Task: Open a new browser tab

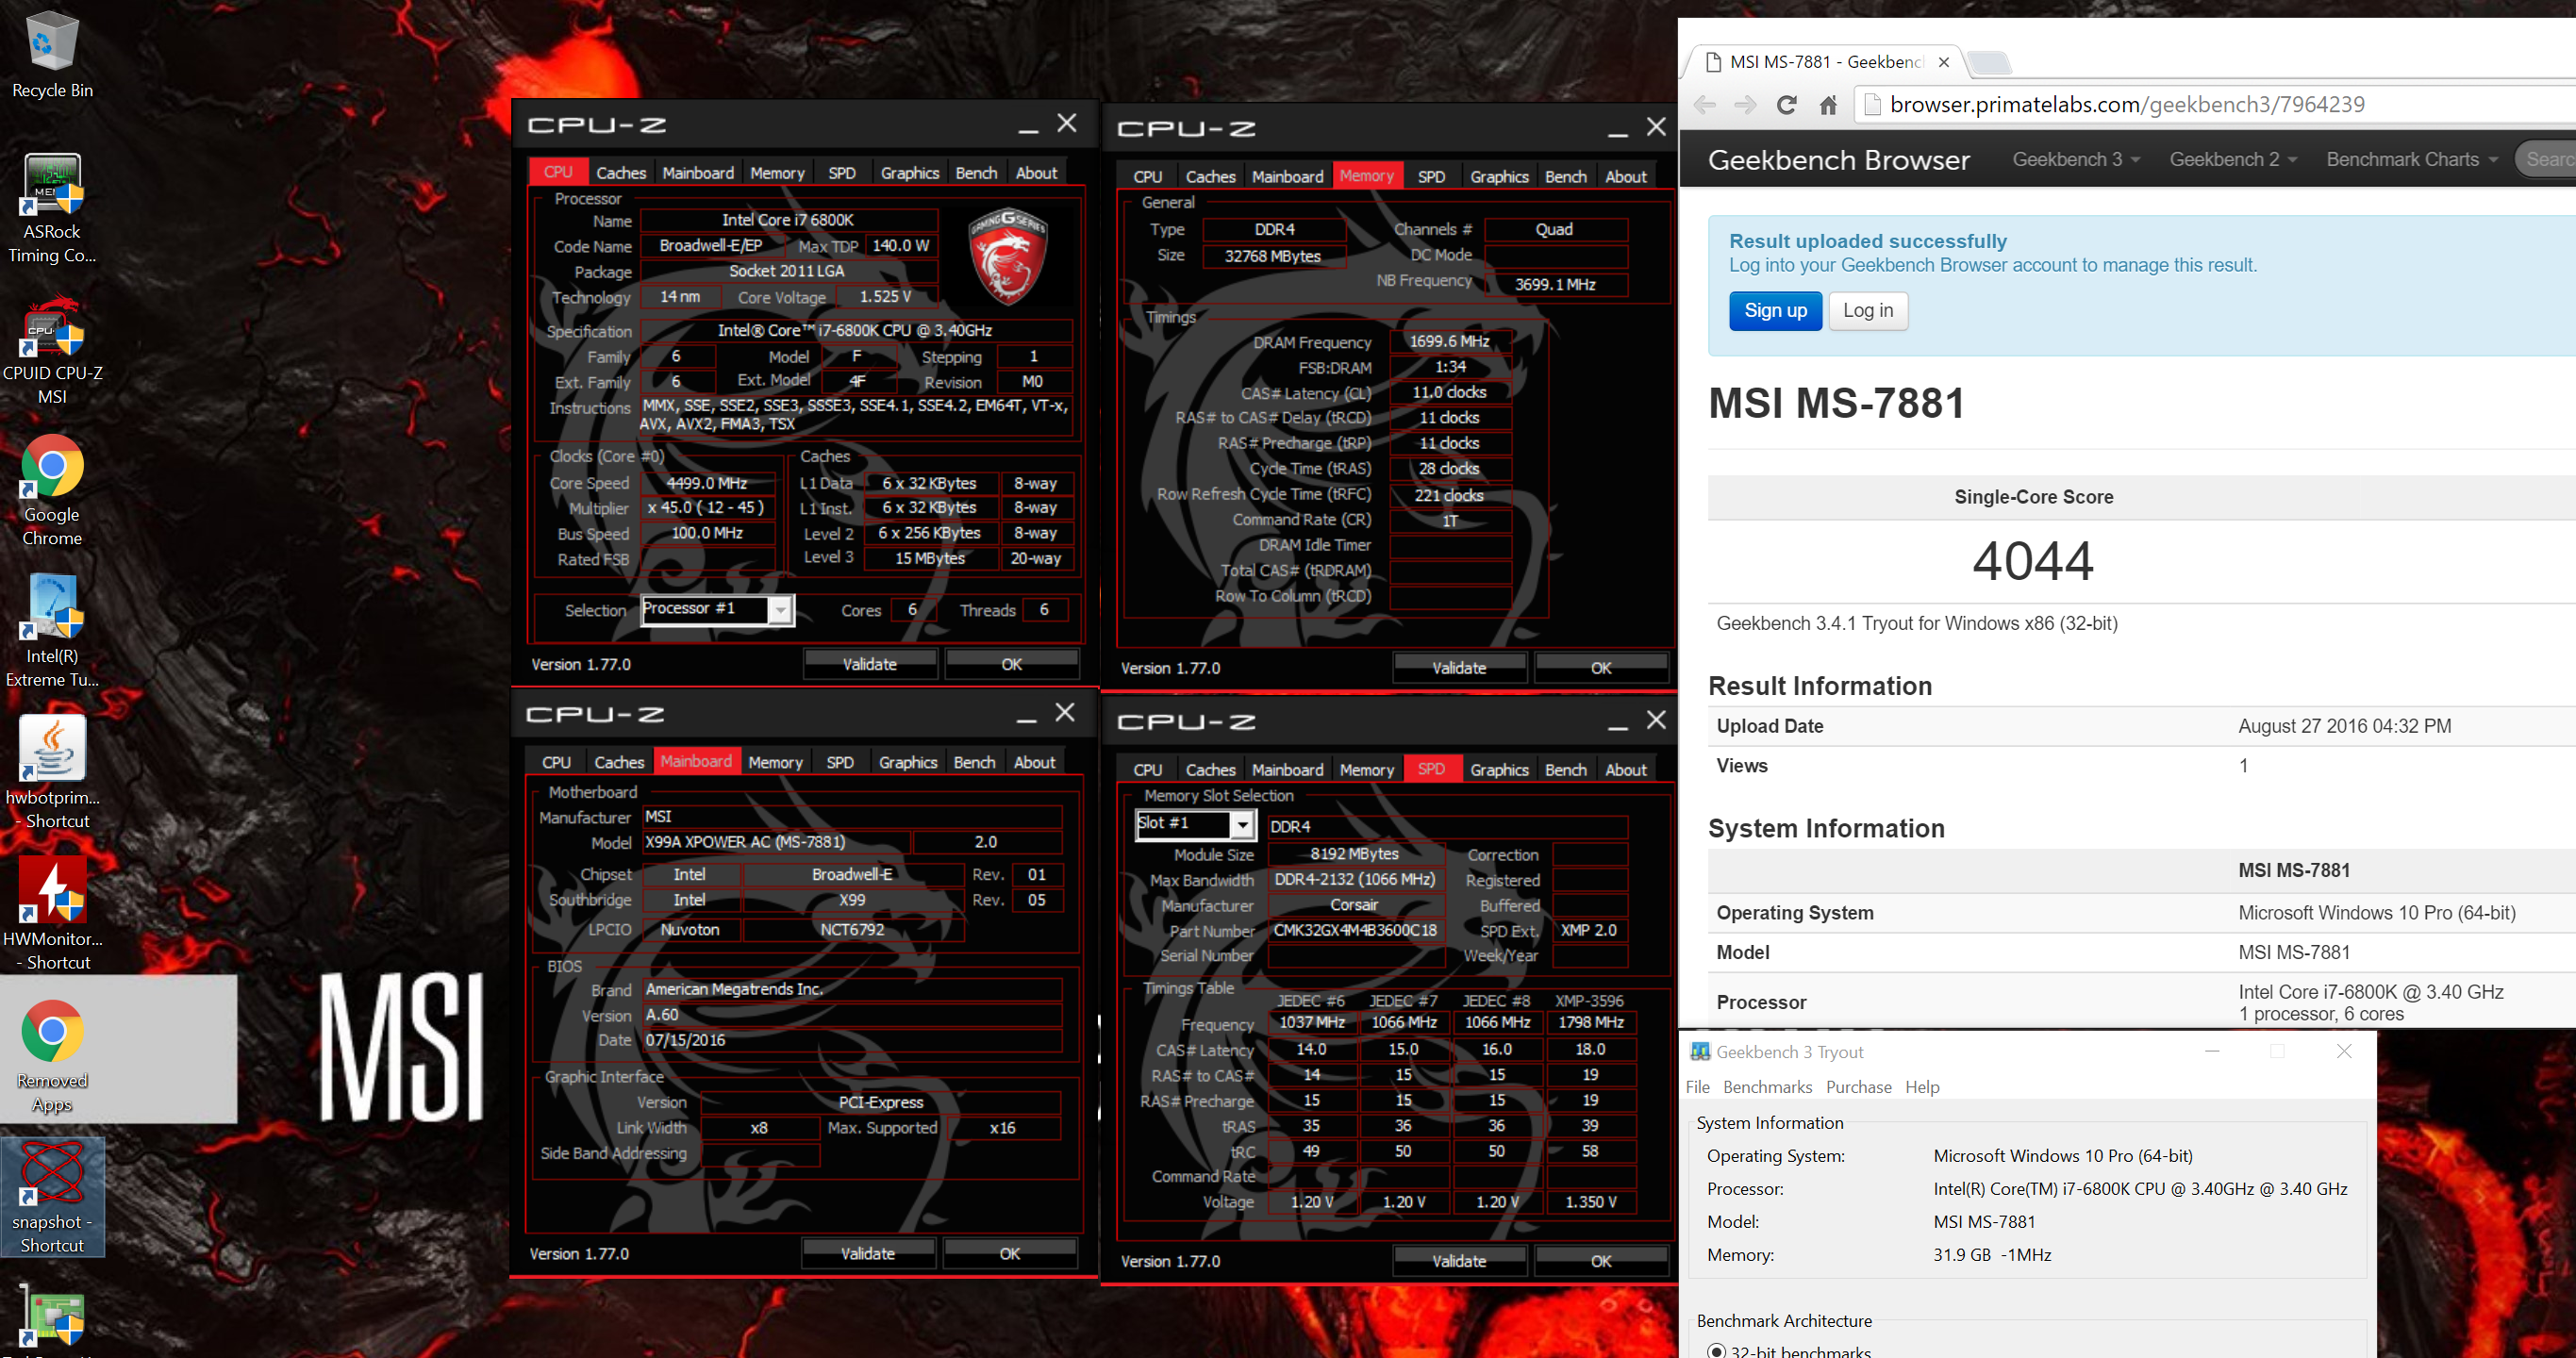Action: point(1990,63)
